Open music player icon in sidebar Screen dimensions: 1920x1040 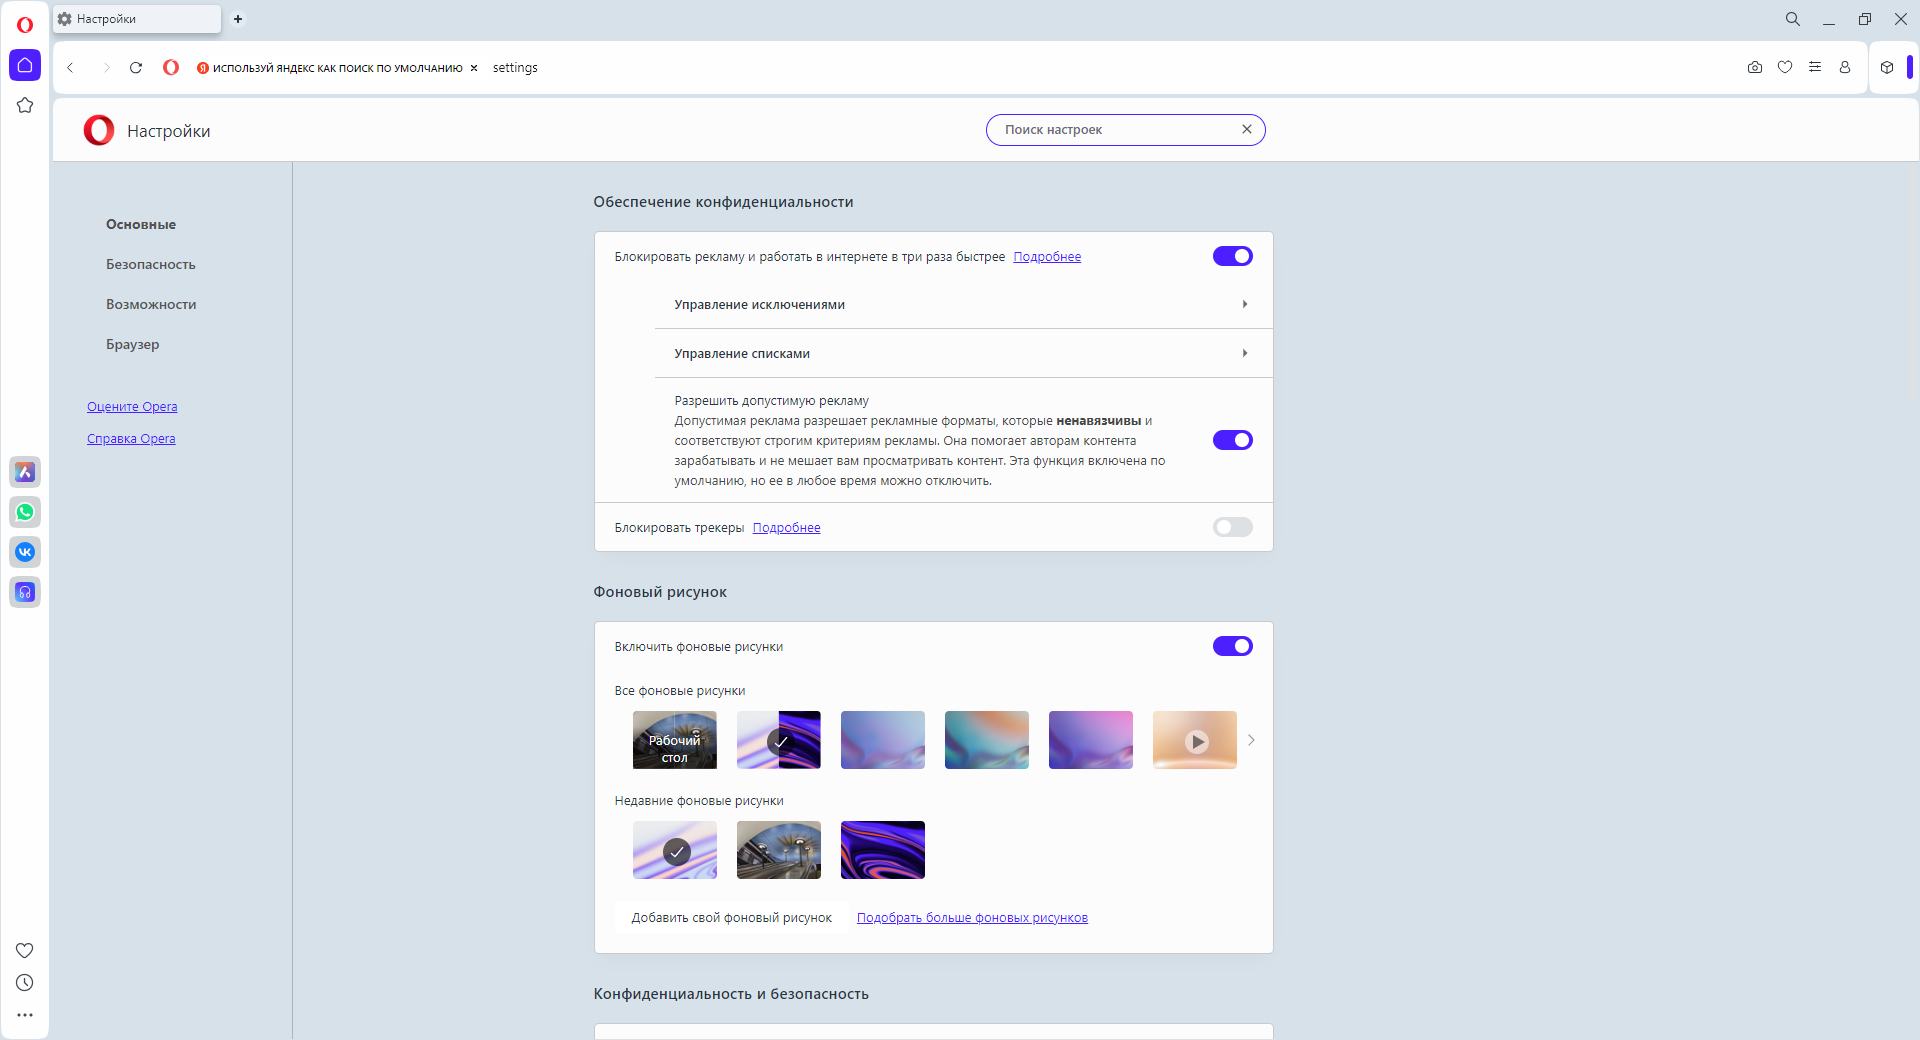coord(25,592)
